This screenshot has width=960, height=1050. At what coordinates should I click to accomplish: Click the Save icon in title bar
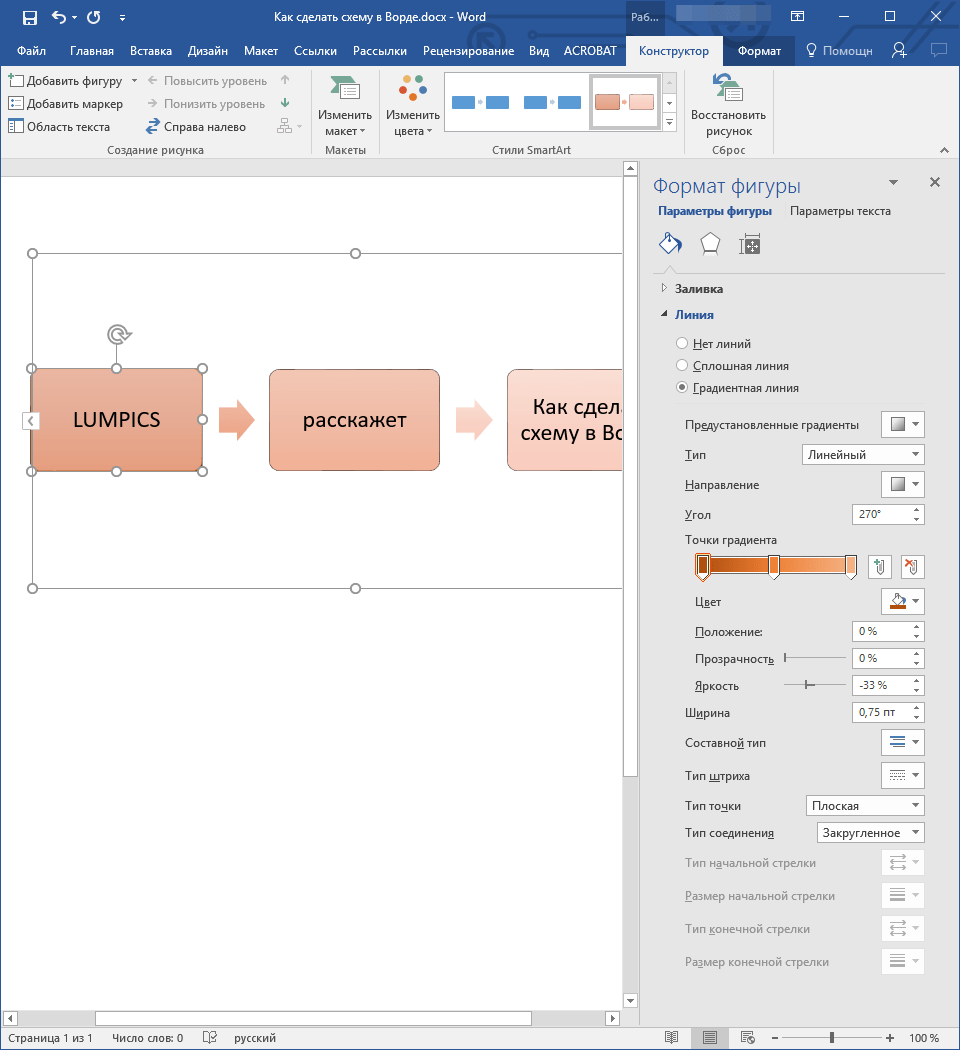click(x=29, y=17)
